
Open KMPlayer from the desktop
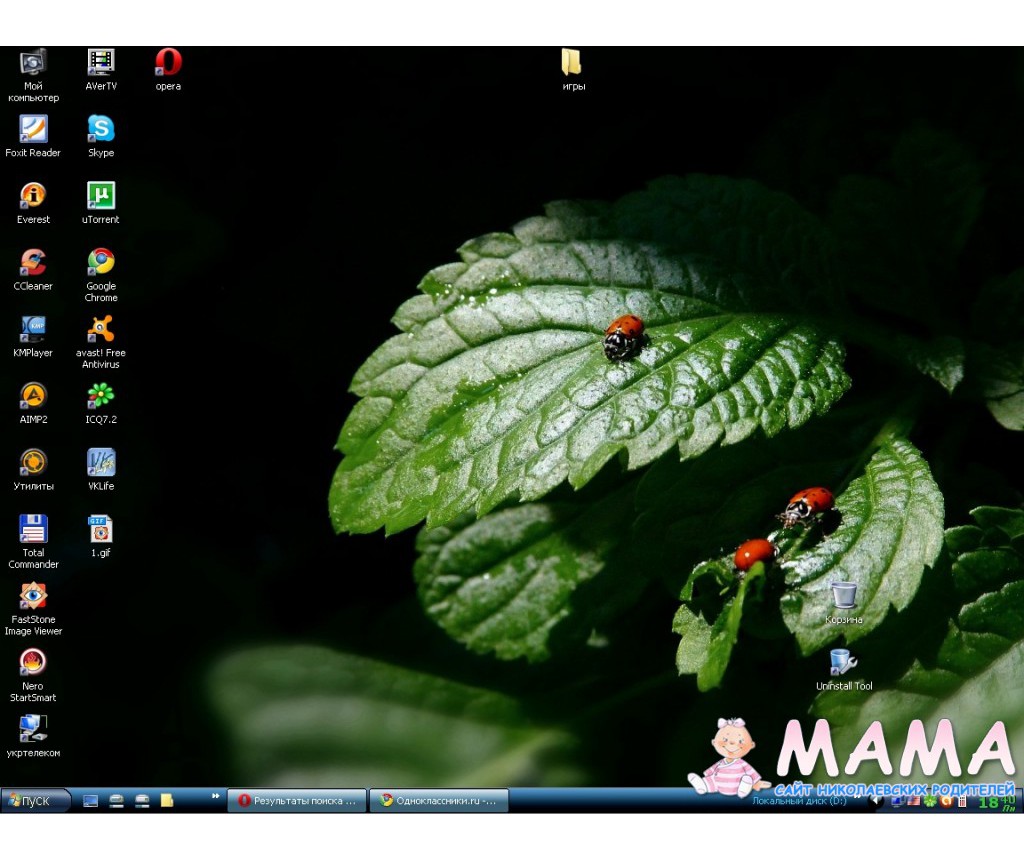(x=33, y=329)
